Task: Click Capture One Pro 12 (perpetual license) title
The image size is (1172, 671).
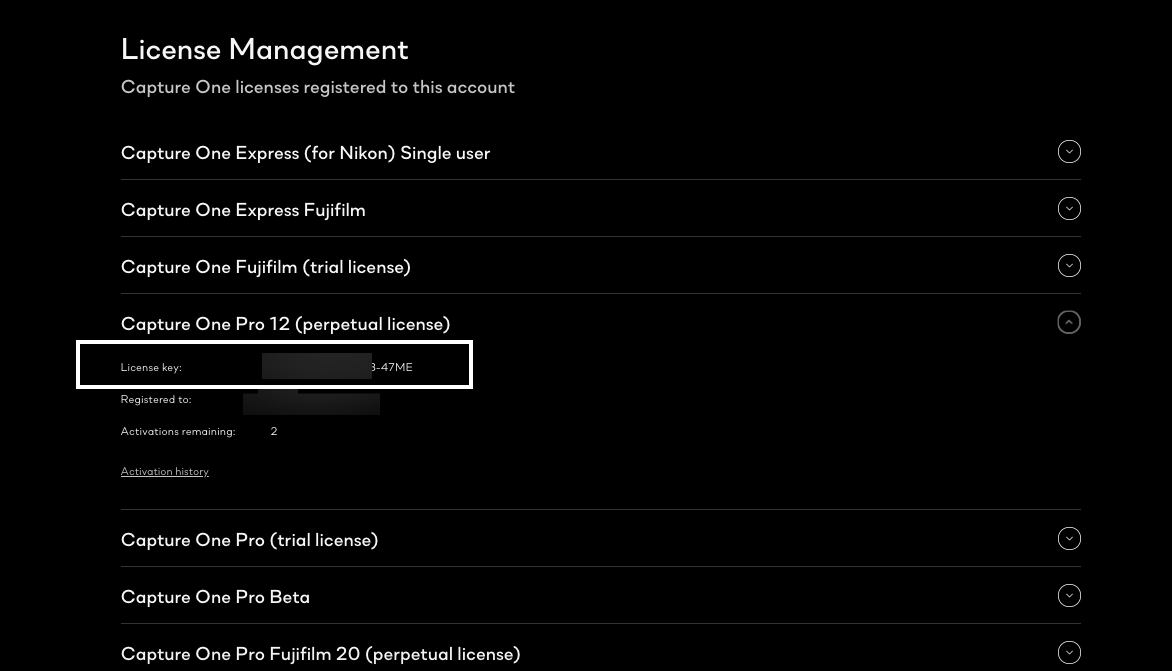Action: point(285,324)
